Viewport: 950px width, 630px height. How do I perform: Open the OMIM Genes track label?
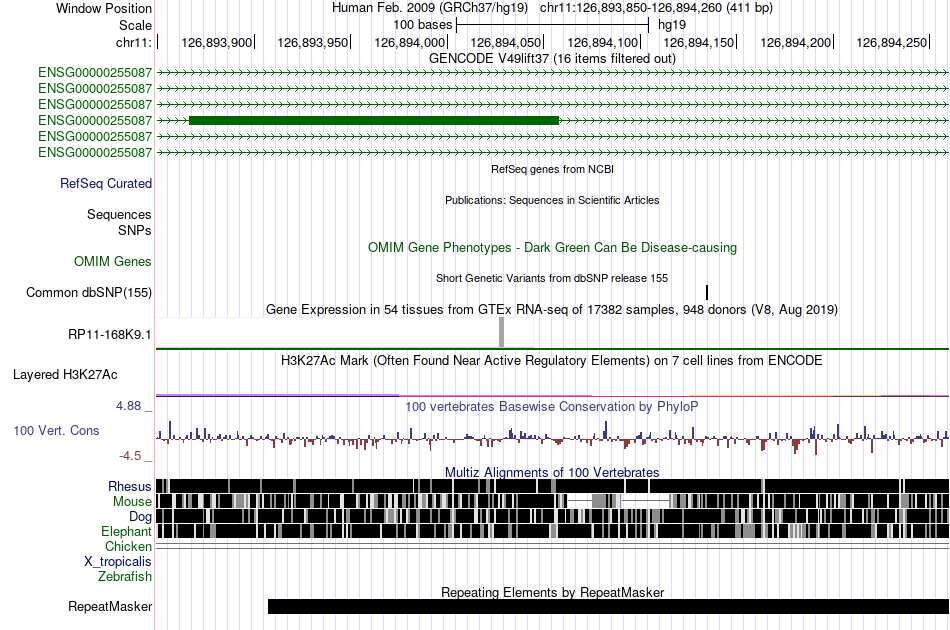113,262
